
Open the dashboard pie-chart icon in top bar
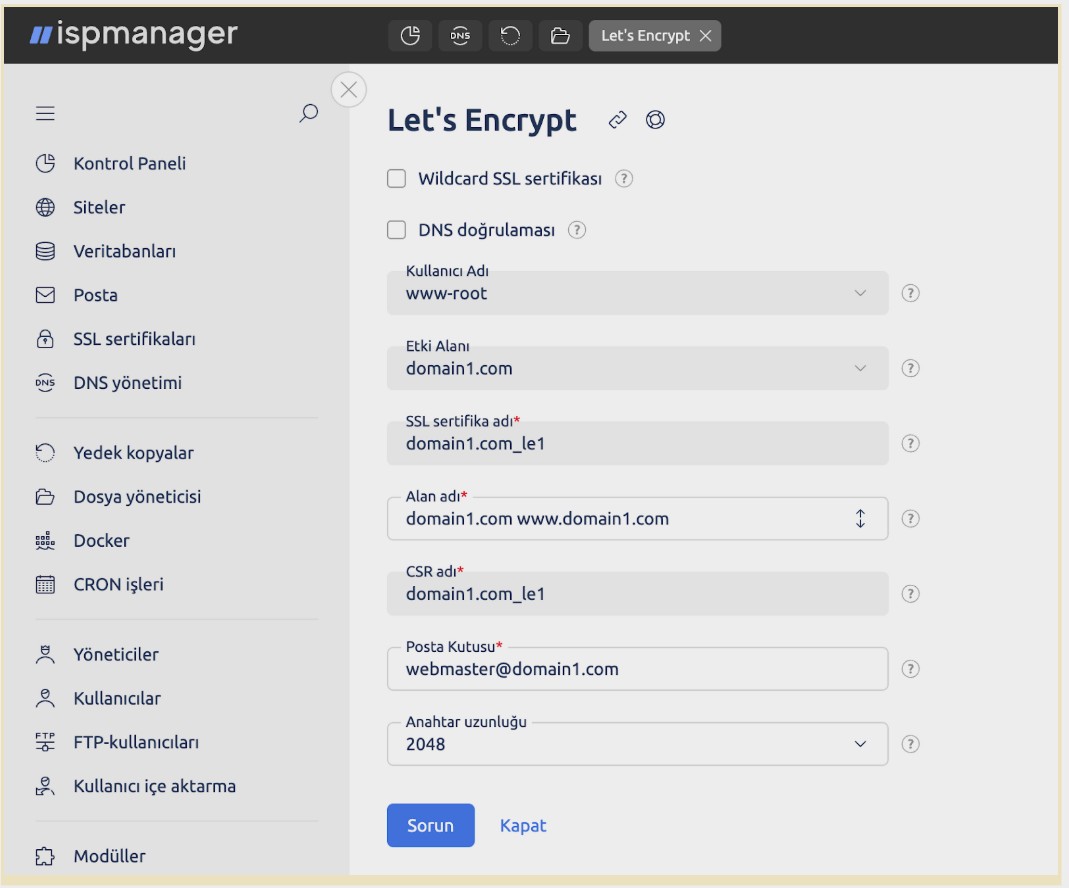click(x=410, y=35)
